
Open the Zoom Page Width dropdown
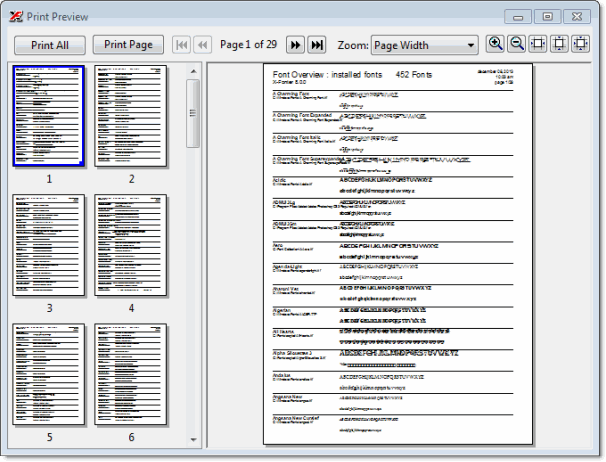point(424,45)
